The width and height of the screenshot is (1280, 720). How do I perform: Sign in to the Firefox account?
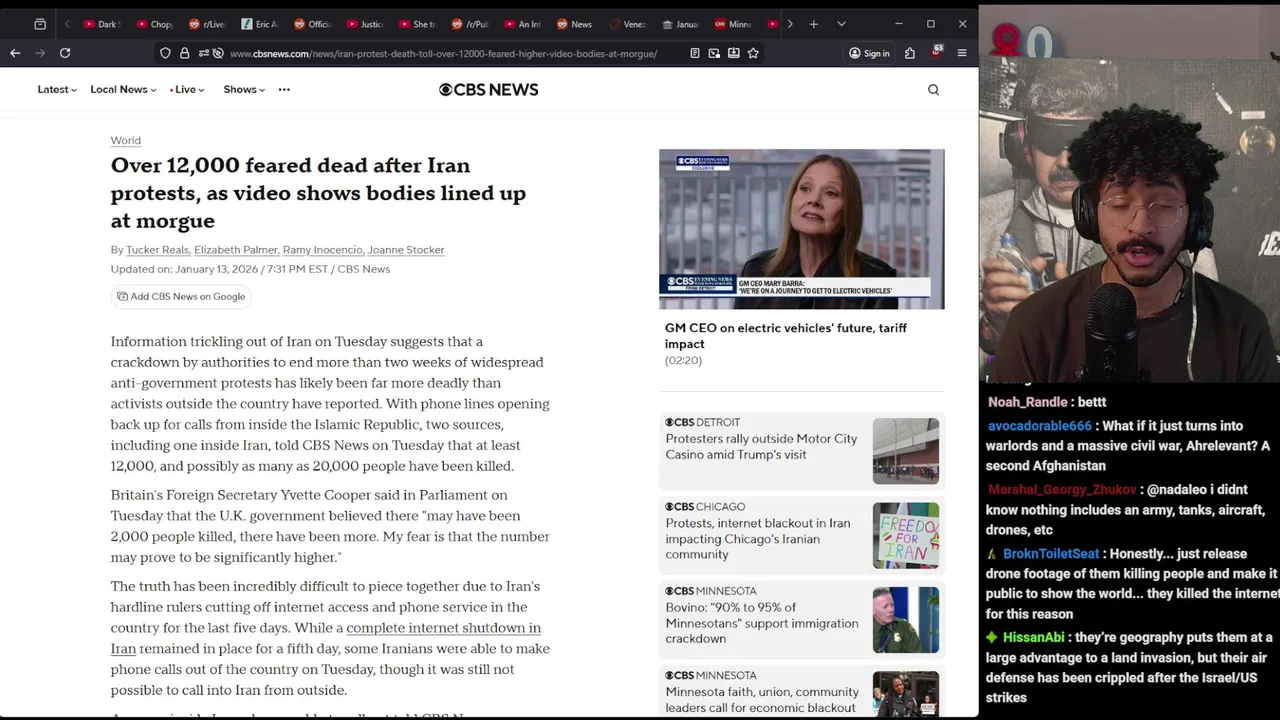[x=869, y=53]
